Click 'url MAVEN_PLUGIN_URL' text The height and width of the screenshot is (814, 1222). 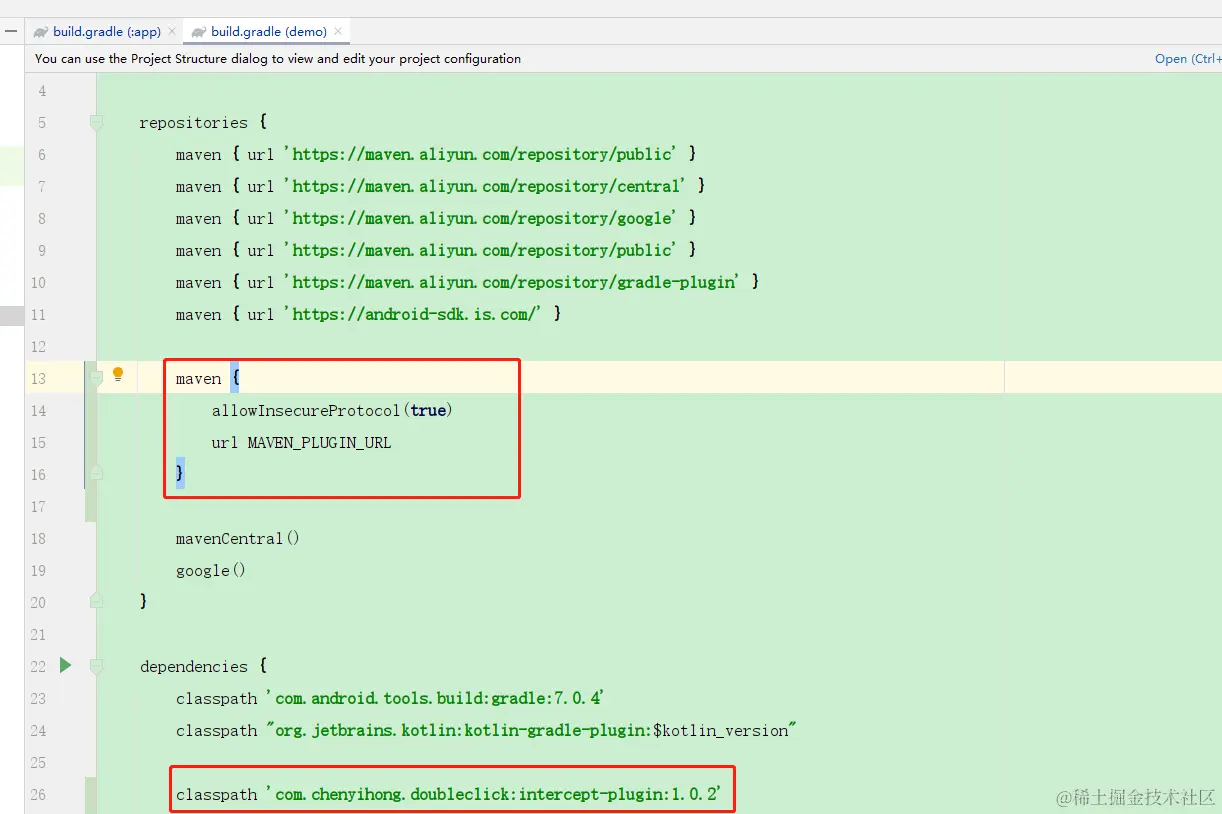[x=301, y=442]
